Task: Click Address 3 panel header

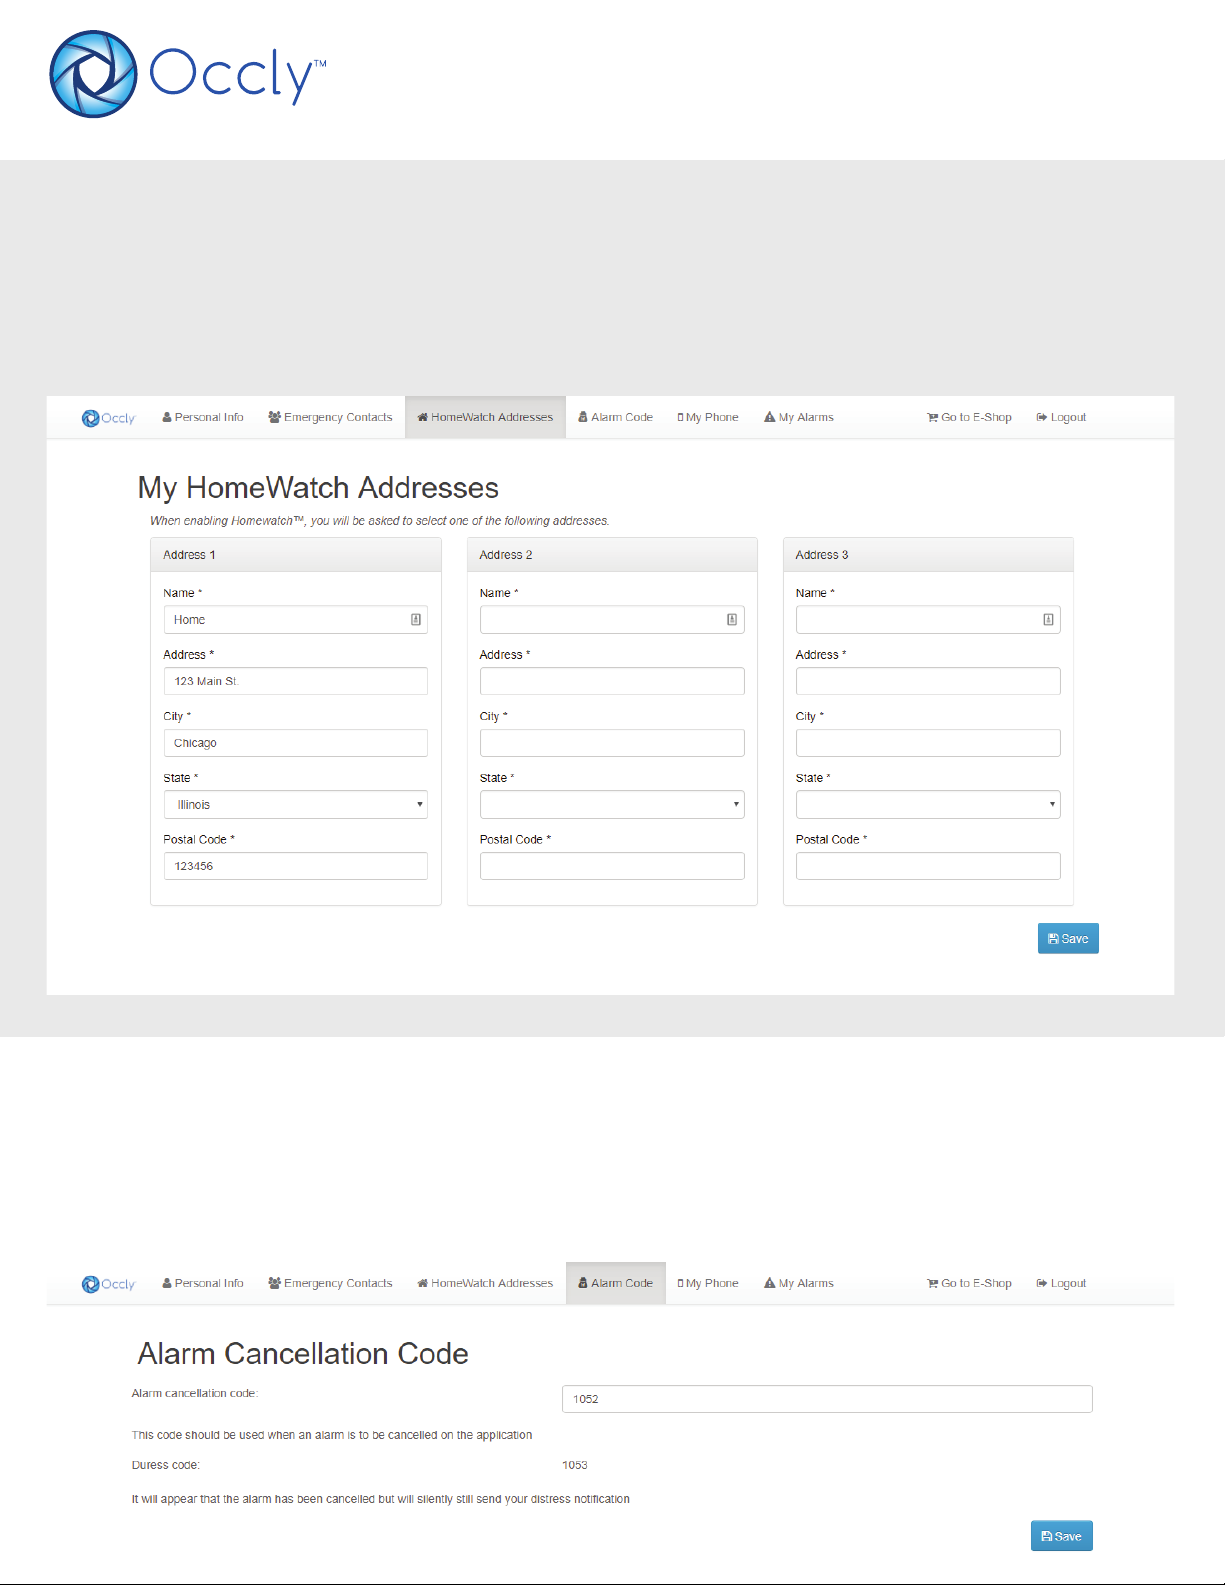Action: [928, 555]
